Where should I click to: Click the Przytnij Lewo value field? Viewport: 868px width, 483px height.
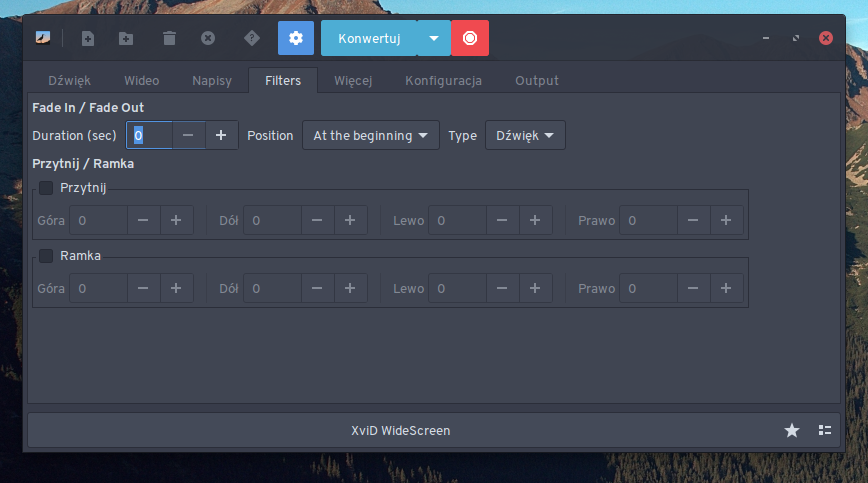pos(458,220)
